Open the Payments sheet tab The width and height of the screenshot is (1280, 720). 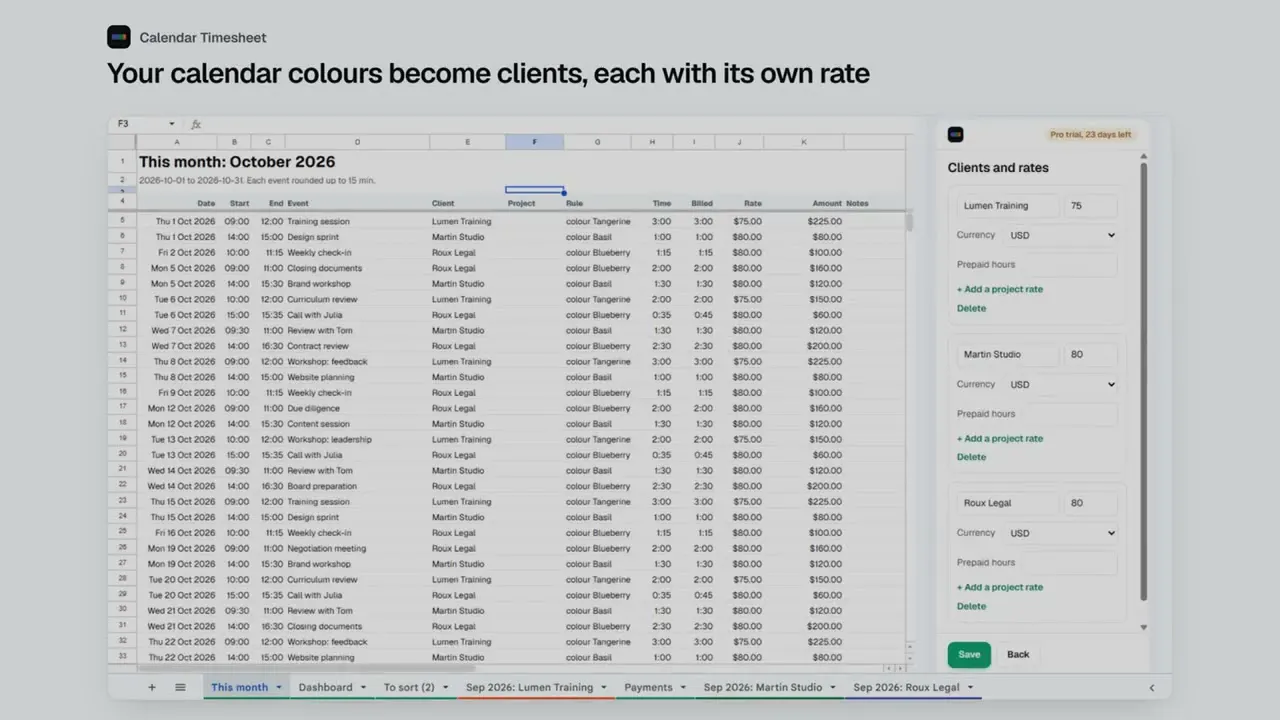click(x=648, y=687)
